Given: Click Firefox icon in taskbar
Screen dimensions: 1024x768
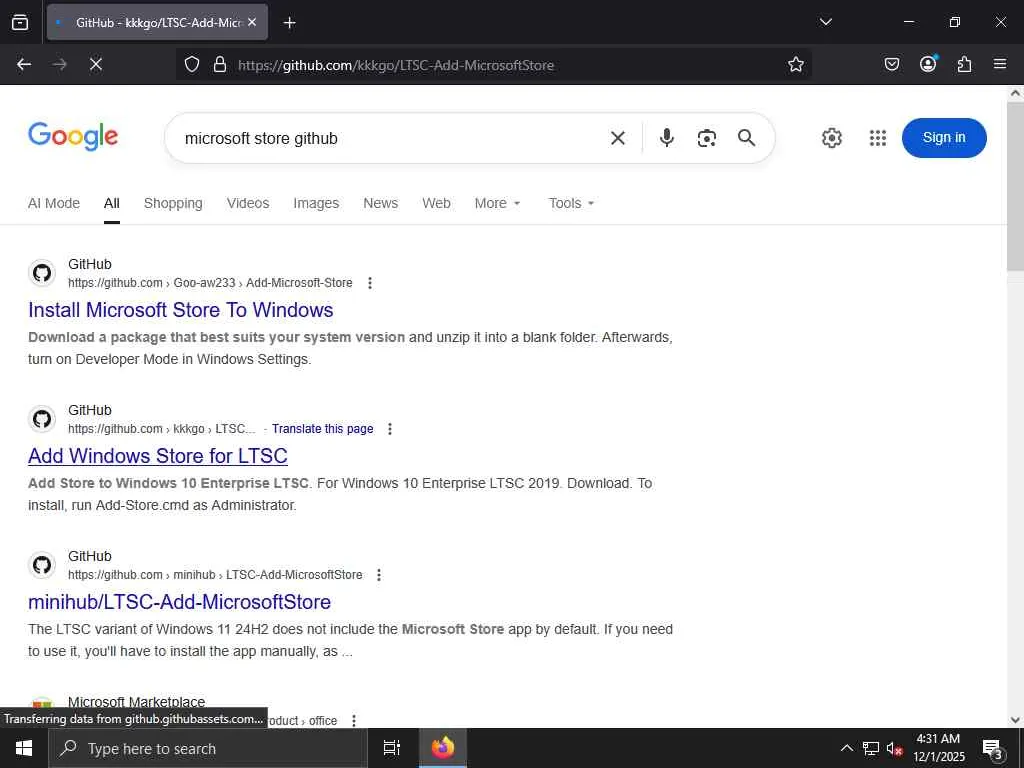Looking at the screenshot, I should (x=442, y=748).
